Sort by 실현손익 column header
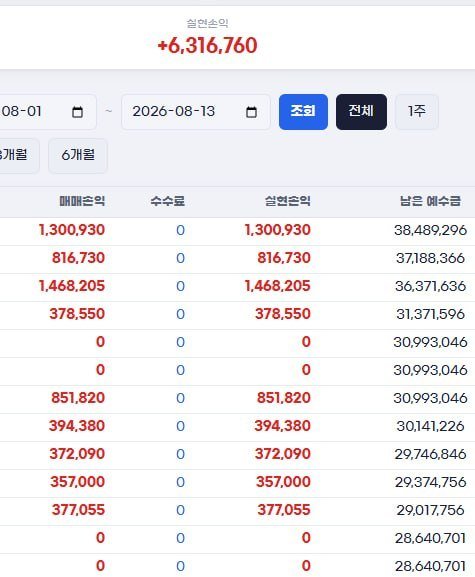The height and width of the screenshot is (577, 475). click(288, 201)
